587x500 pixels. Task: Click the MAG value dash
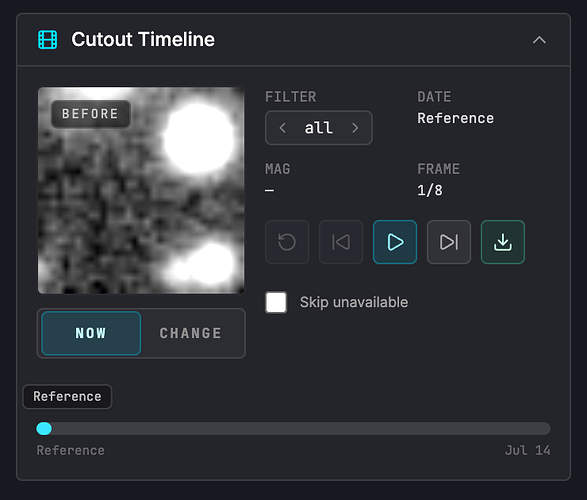coord(270,190)
